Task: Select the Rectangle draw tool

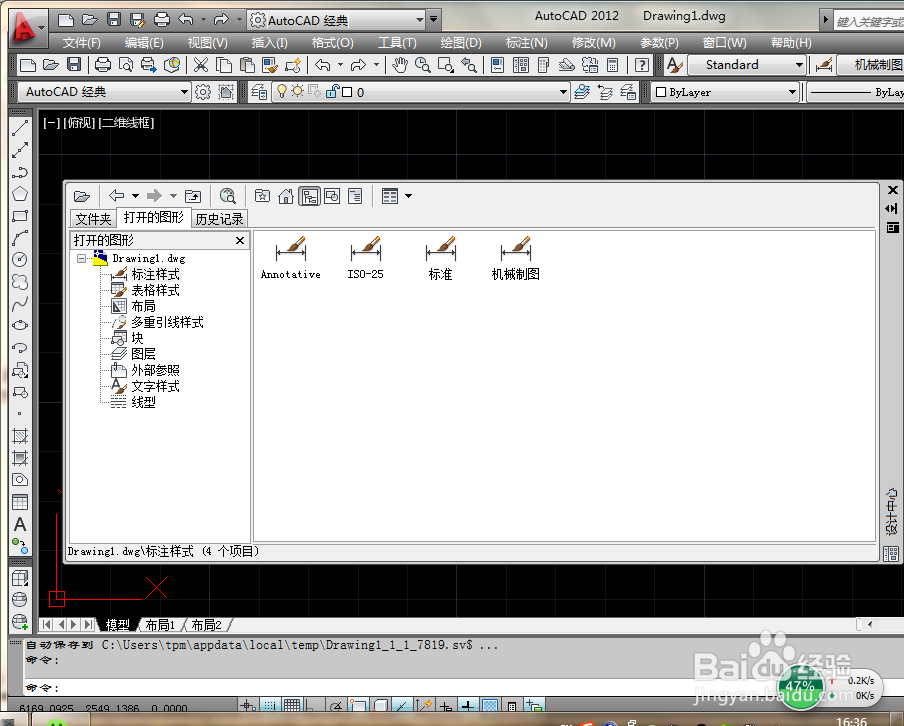Action: click(x=20, y=216)
